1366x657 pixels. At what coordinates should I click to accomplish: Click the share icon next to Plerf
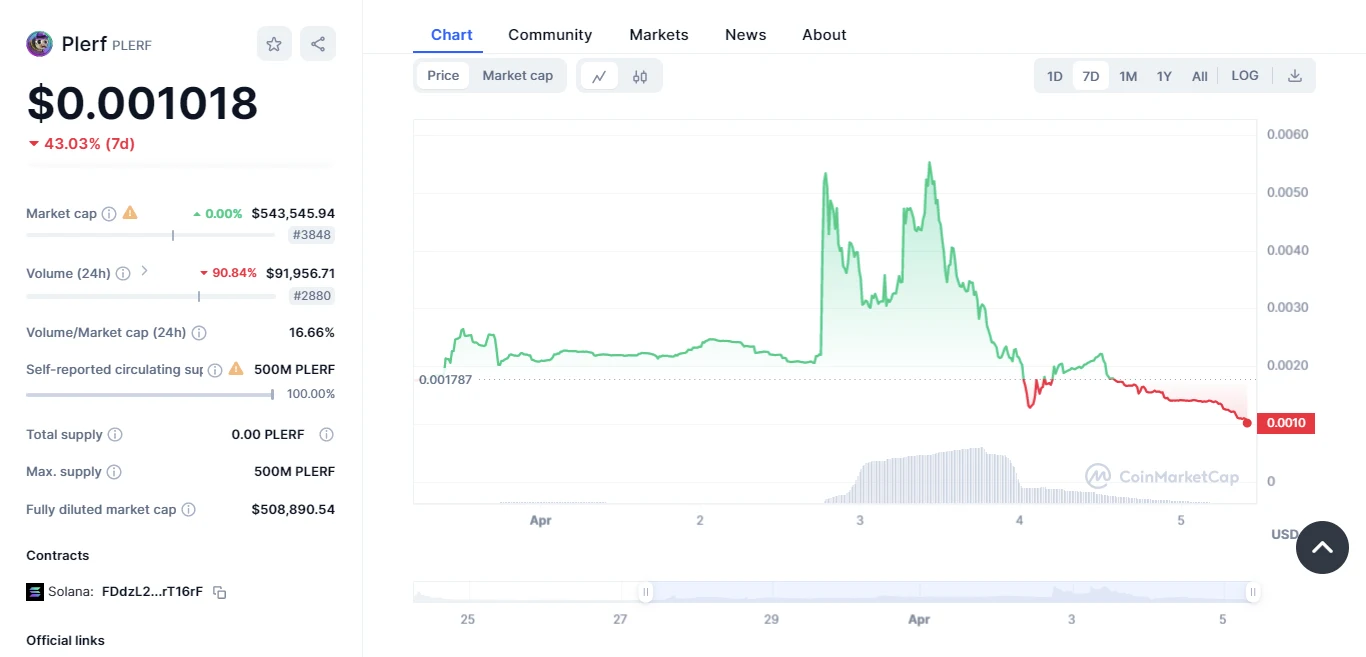[x=318, y=44]
